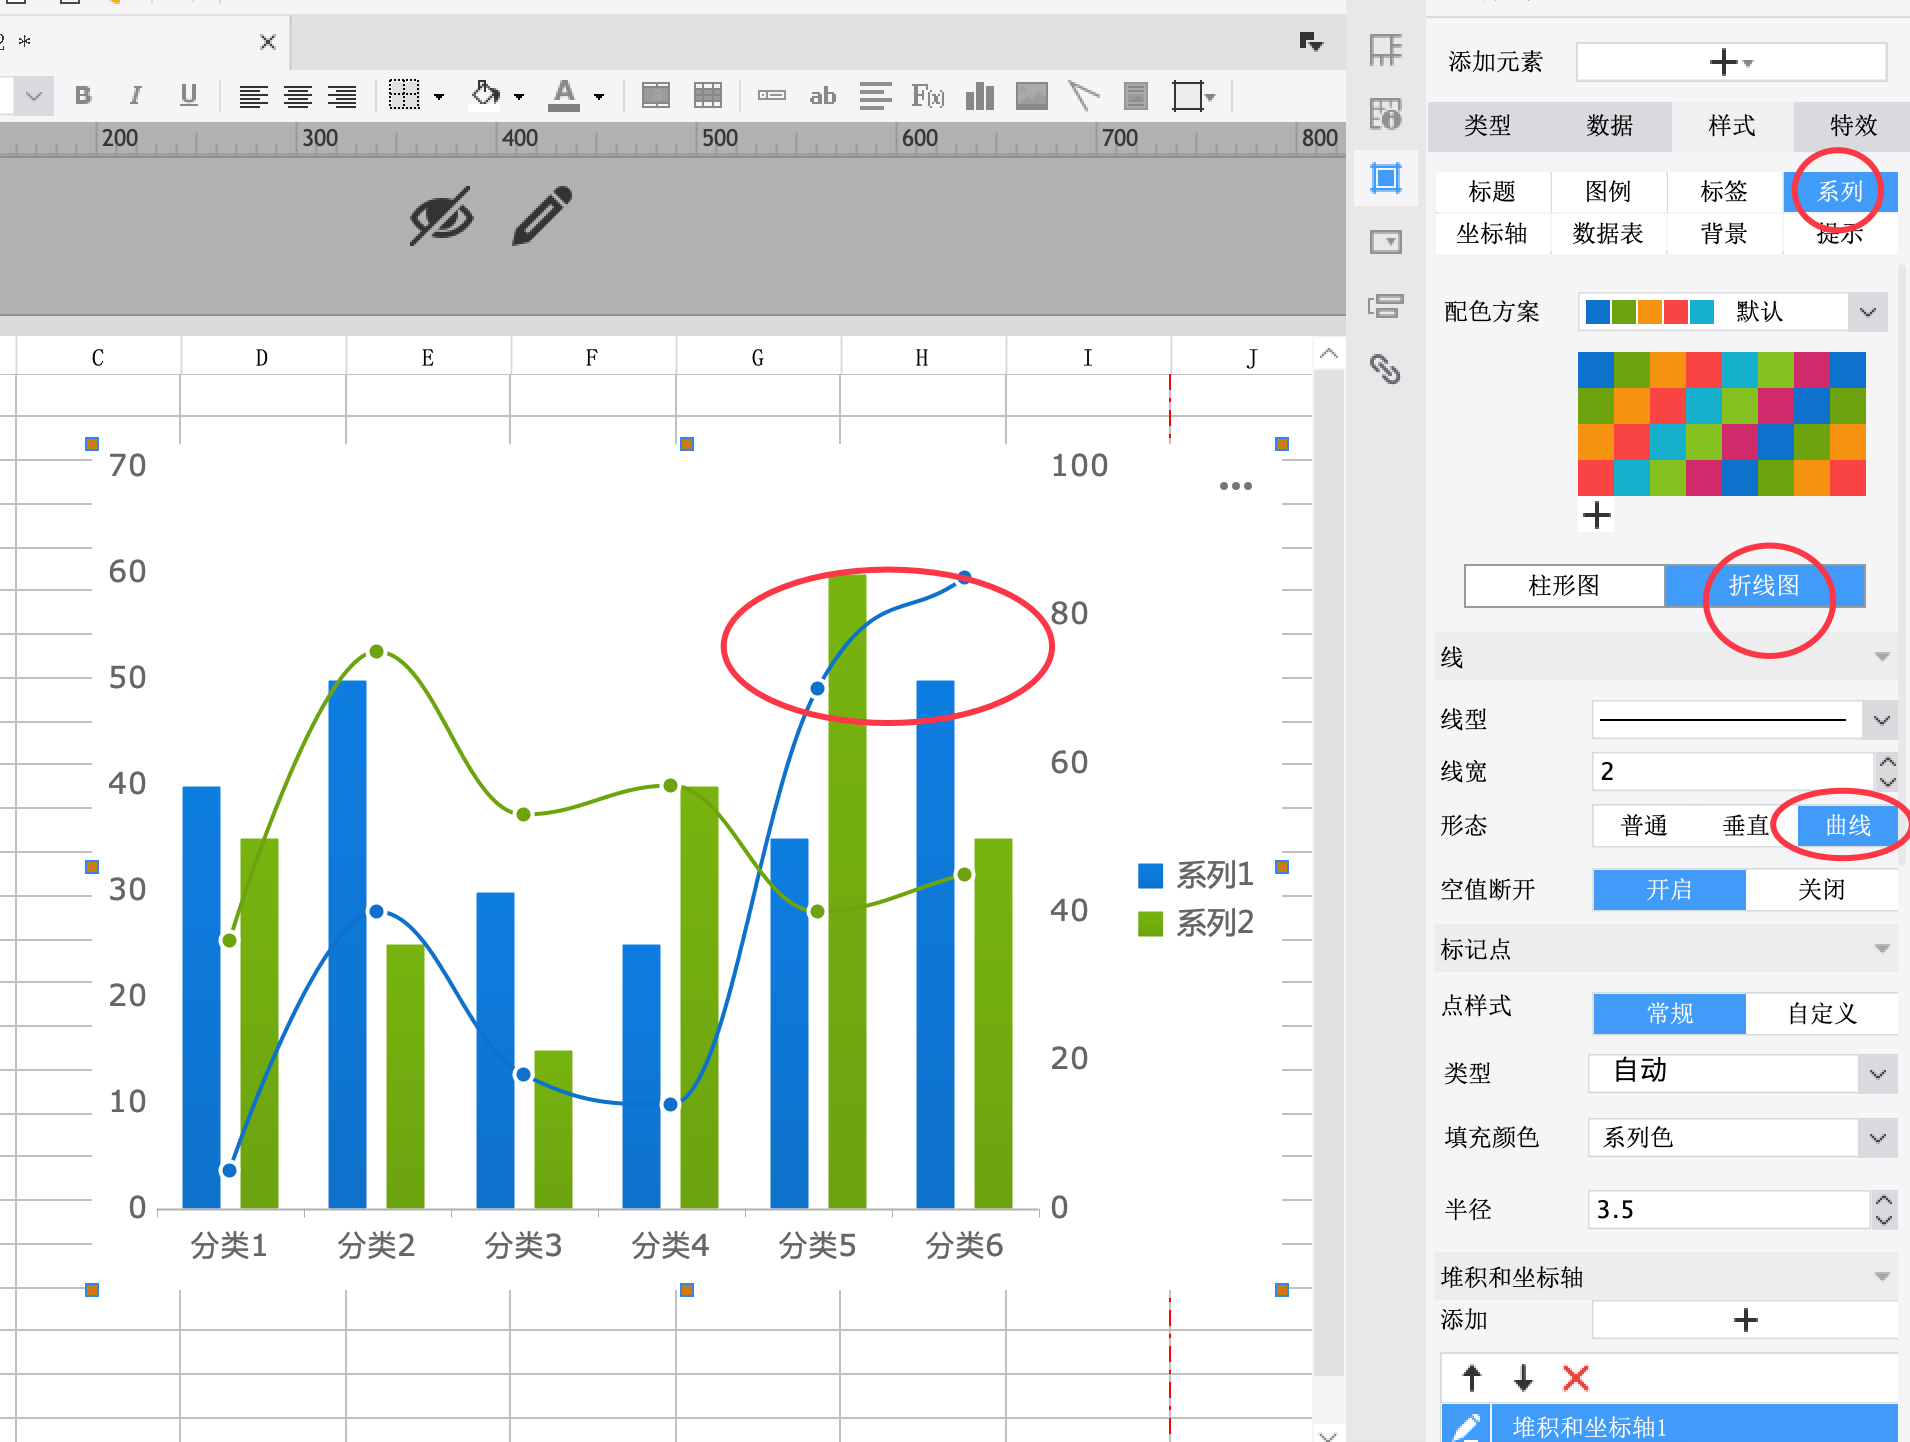Open 图例 style sub-tab
This screenshot has height=1442, width=1910.
[x=1608, y=192]
